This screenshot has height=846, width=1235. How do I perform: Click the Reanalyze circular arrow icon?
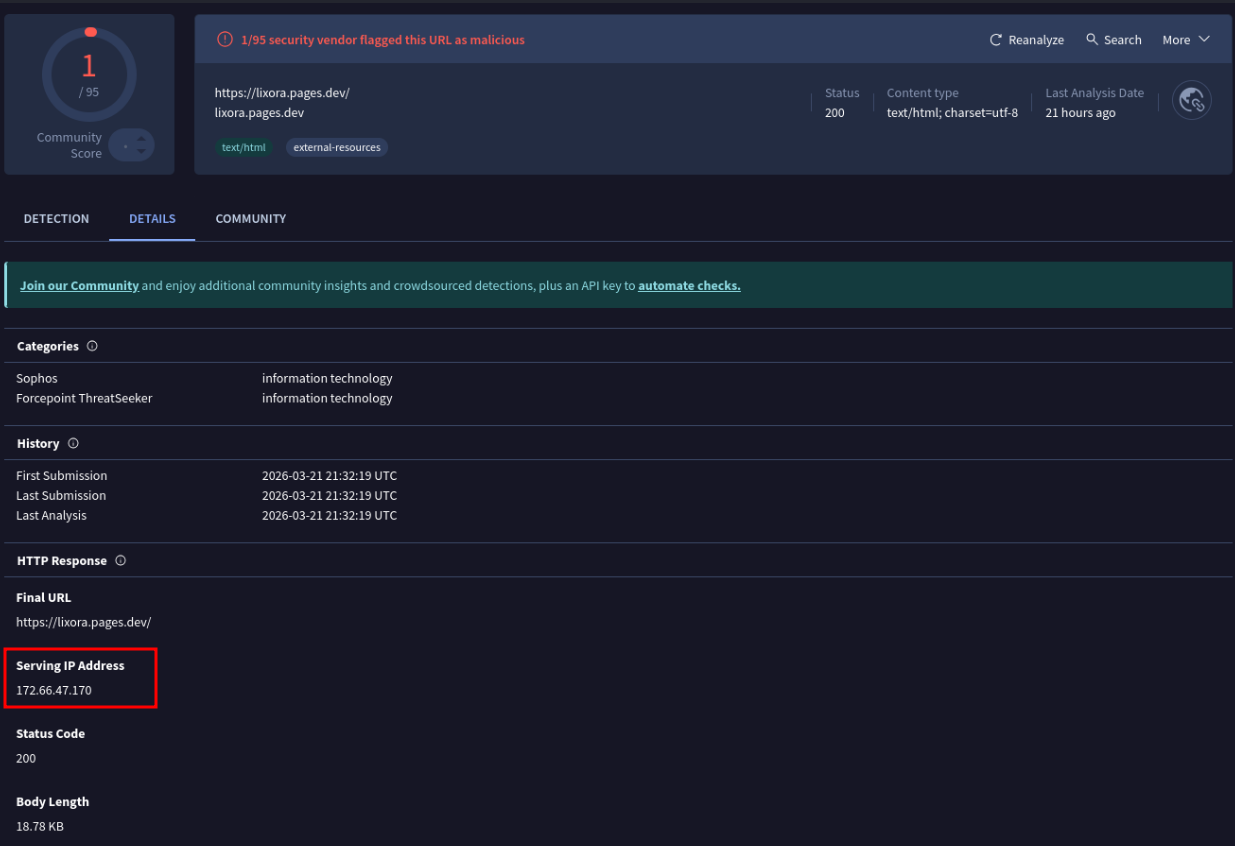(x=995, y=40)
